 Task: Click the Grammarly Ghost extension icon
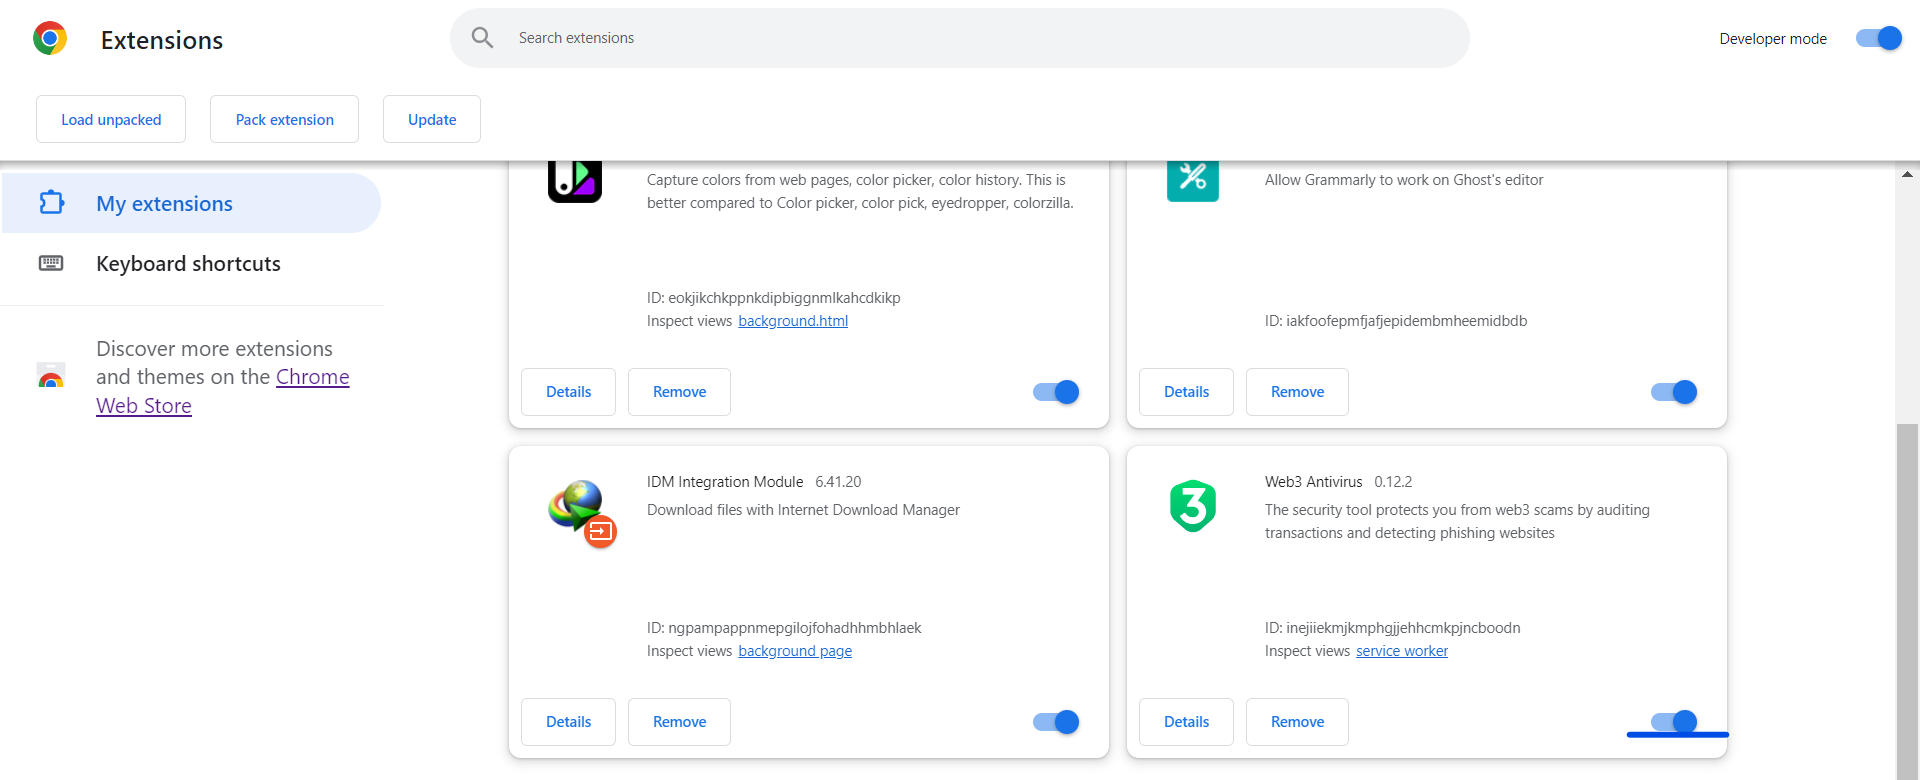pyautogui.click(x=1193, y=180)
